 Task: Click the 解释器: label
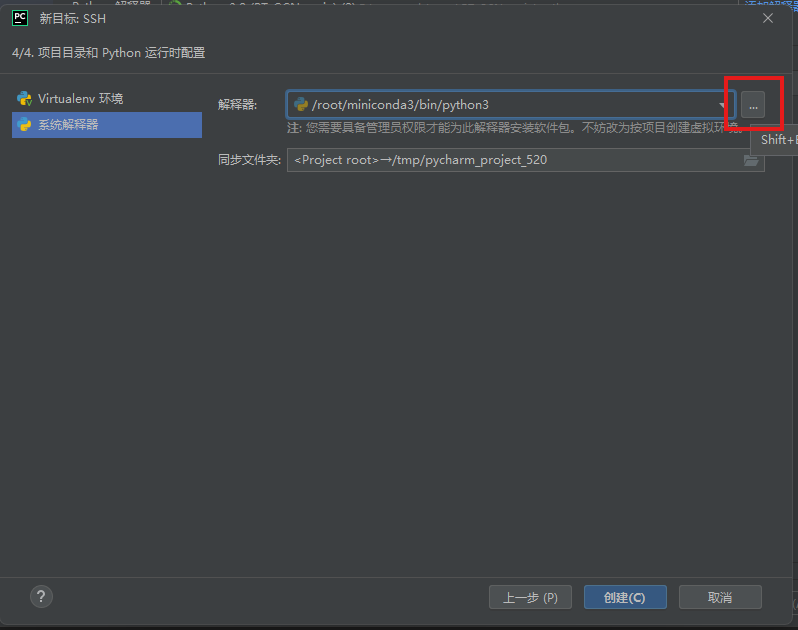238,105
